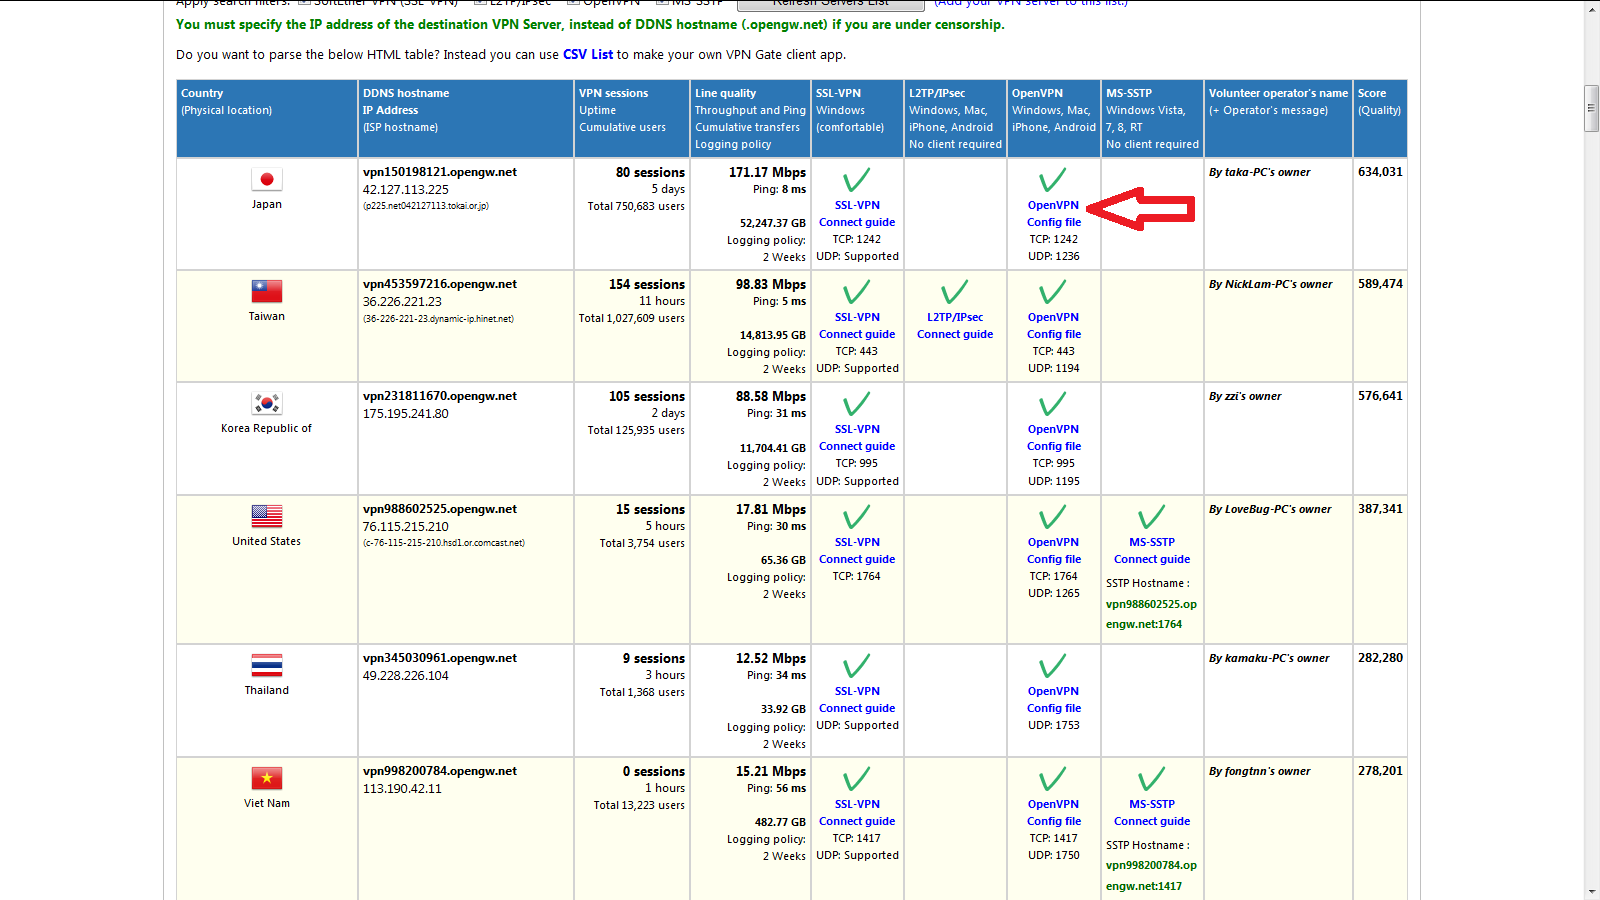Click IP address 113.190.42.11

click(x=402, y=789)
